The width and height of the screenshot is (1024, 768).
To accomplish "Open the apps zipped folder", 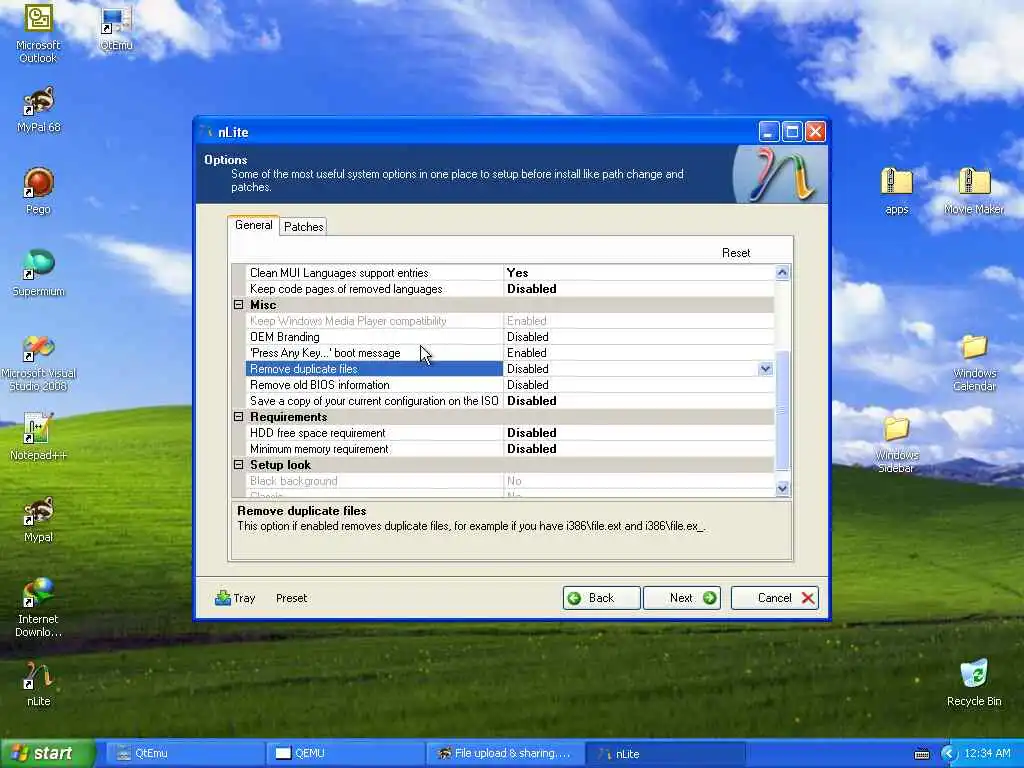I will click(x=897, y=191).
